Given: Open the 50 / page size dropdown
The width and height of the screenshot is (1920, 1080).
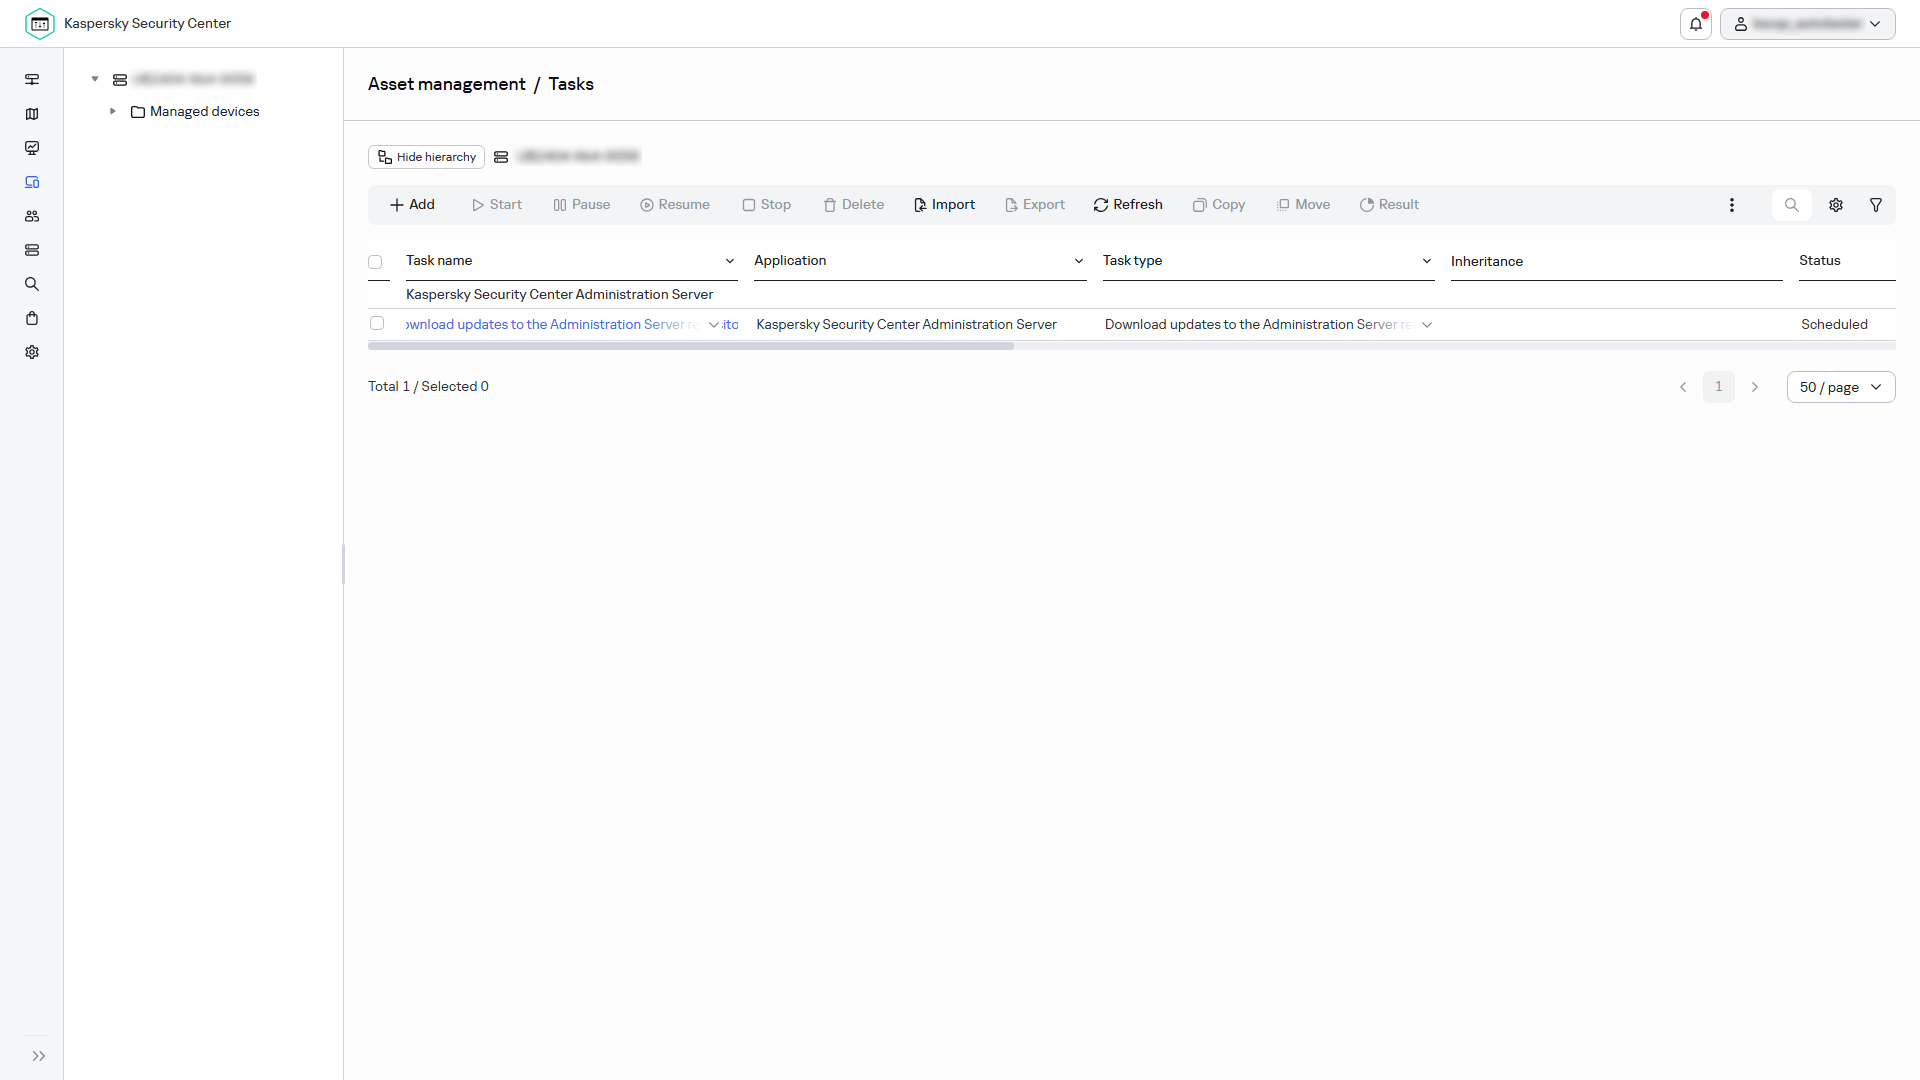Looking at the screenshot, I should point(1841,387).
